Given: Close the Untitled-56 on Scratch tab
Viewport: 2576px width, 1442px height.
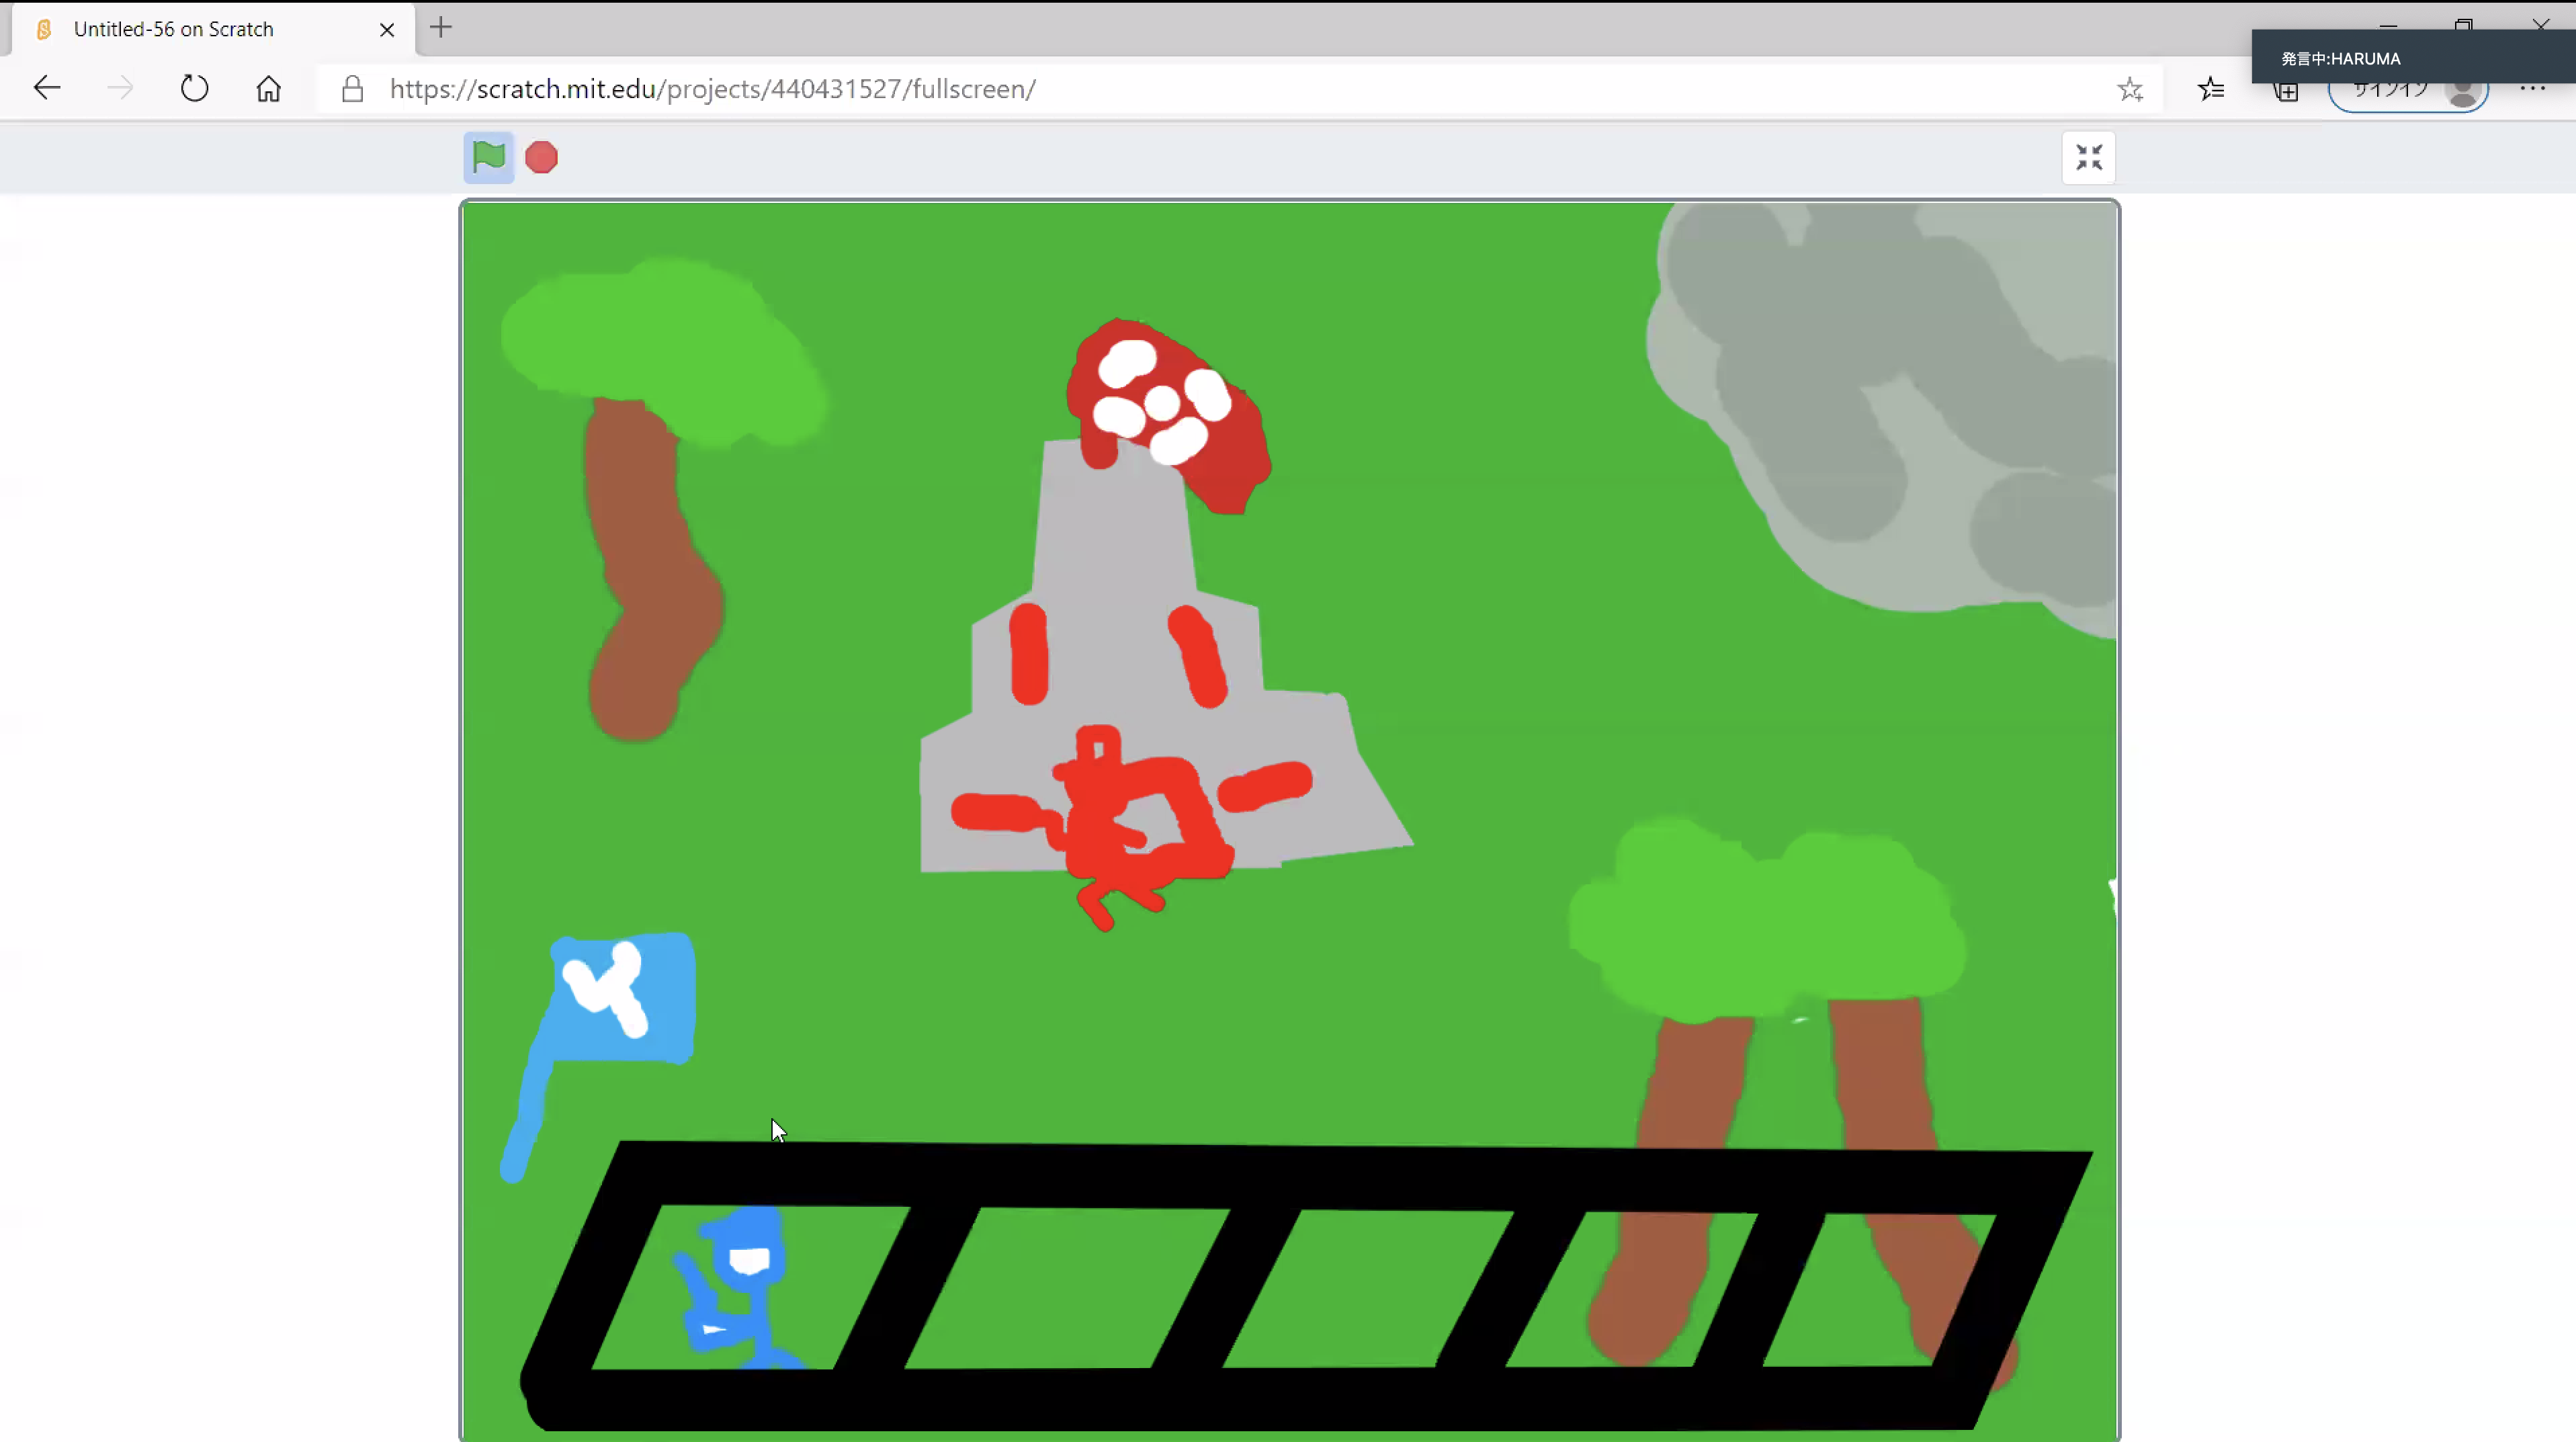Looking at the screenshot, I should point(387,29).
